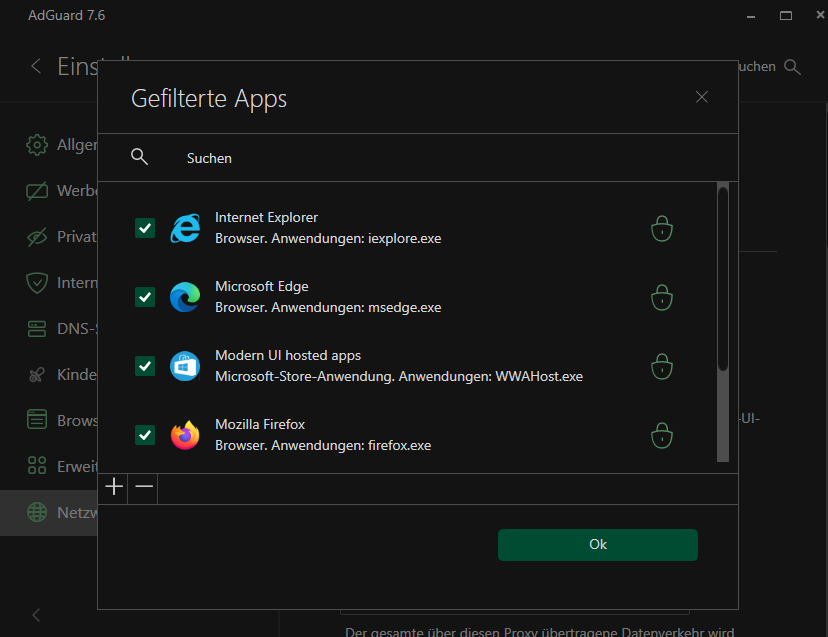Click the Mozilla Firefox lock icon
This screenshot has height=637, width=828.
coord(661,435)
